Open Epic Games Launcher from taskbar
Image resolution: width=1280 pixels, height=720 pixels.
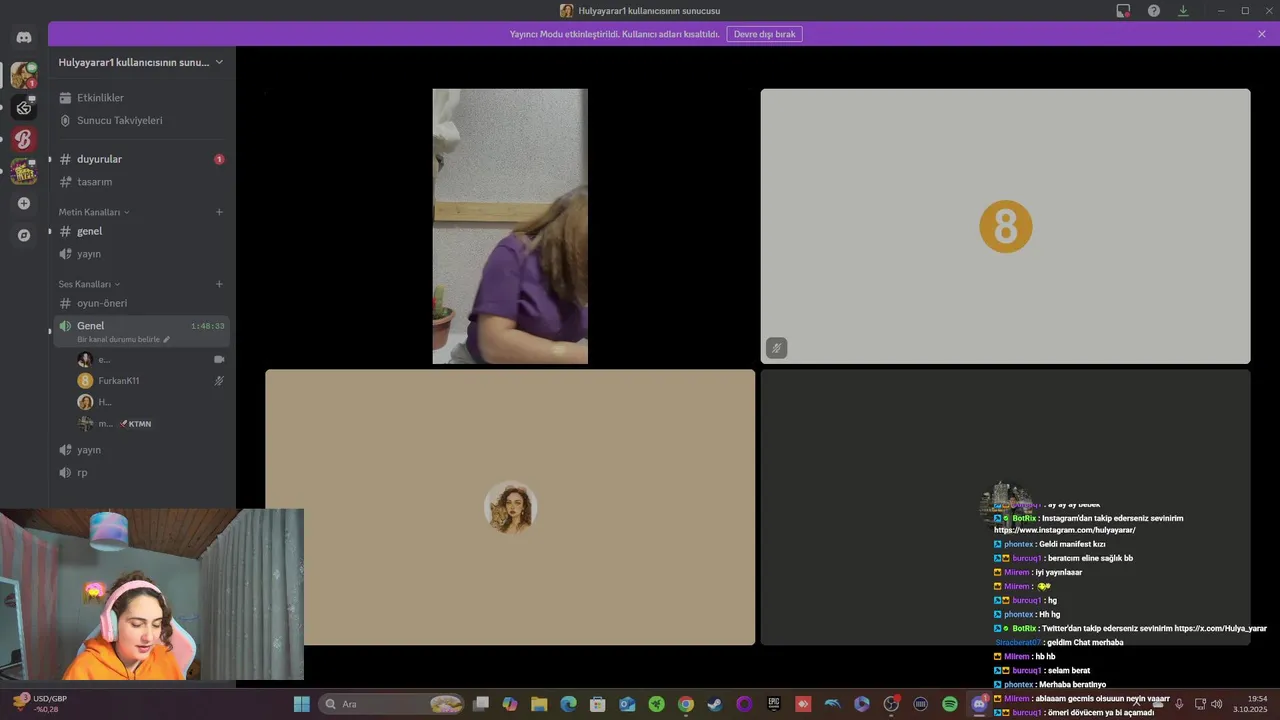(773, 704)
